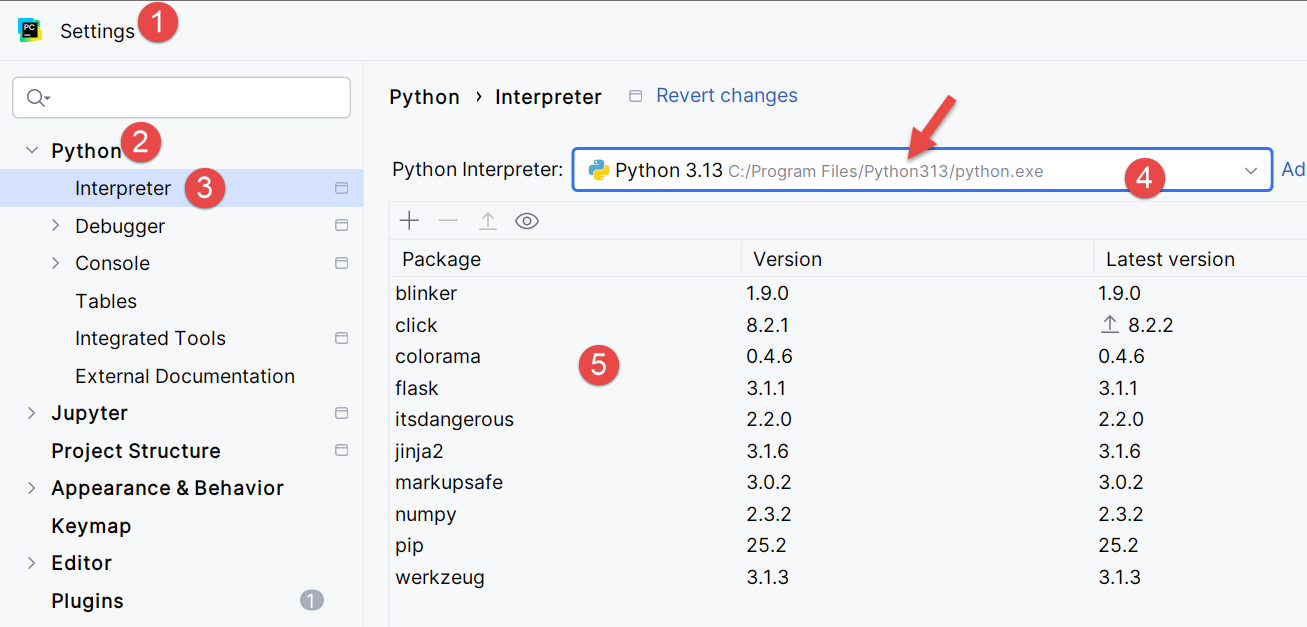Click the PyCharm logo icon
The height and width of the screenshot is (627, 1307).
[x=30, y=30]
